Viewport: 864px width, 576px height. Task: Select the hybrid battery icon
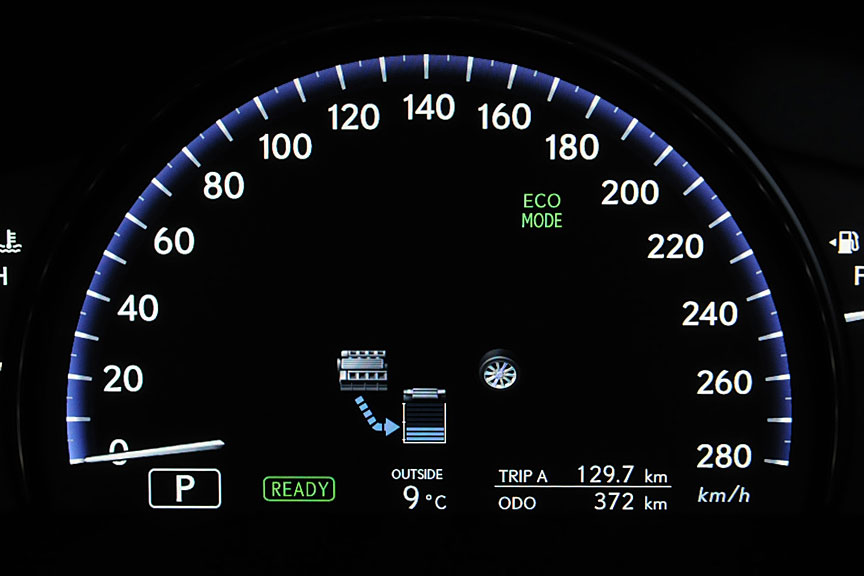pyautogui.click(x=424, y=416)
